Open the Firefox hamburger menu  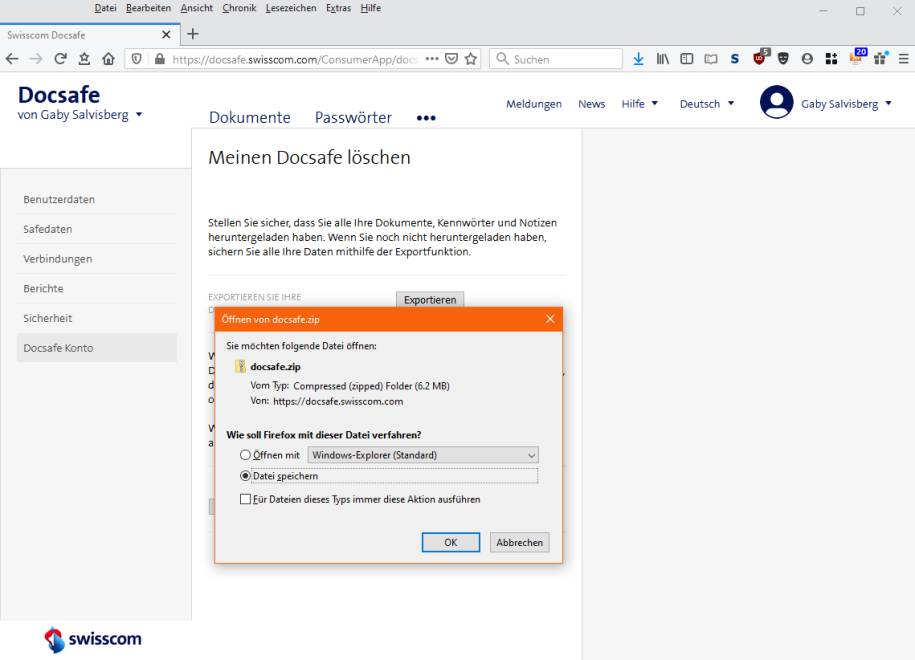tap(903, 59)
